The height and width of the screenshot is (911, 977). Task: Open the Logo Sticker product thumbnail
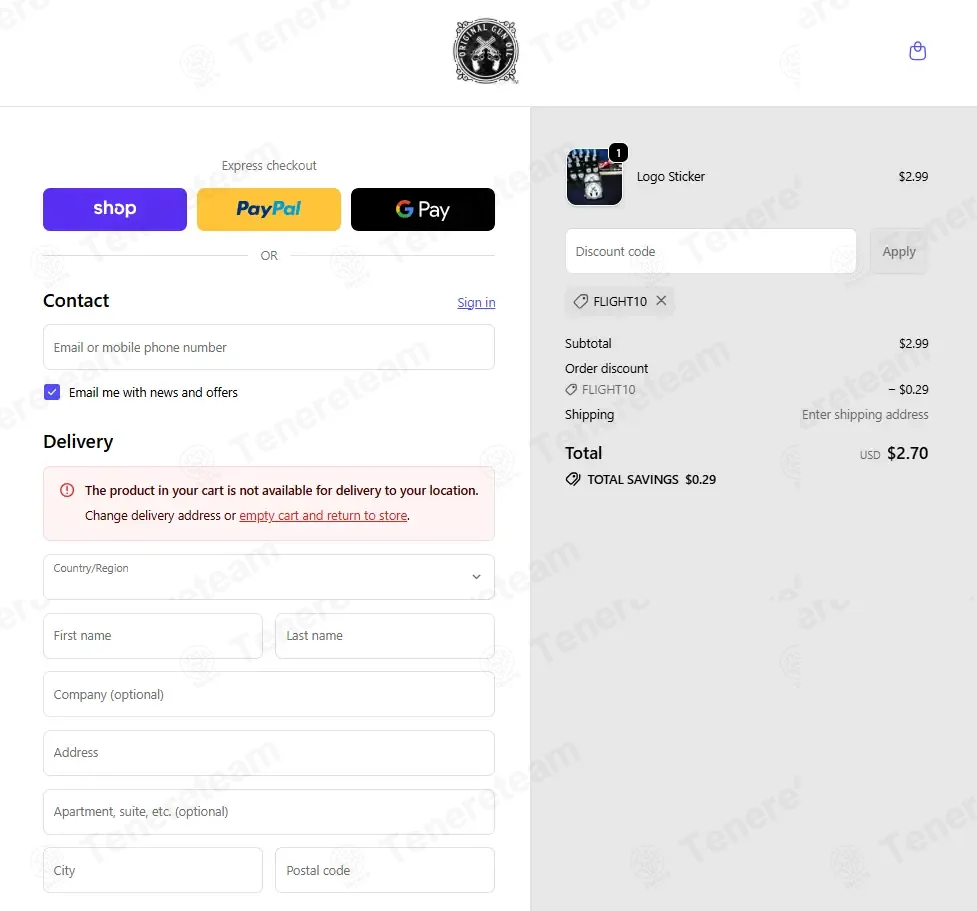click(594, 177)
